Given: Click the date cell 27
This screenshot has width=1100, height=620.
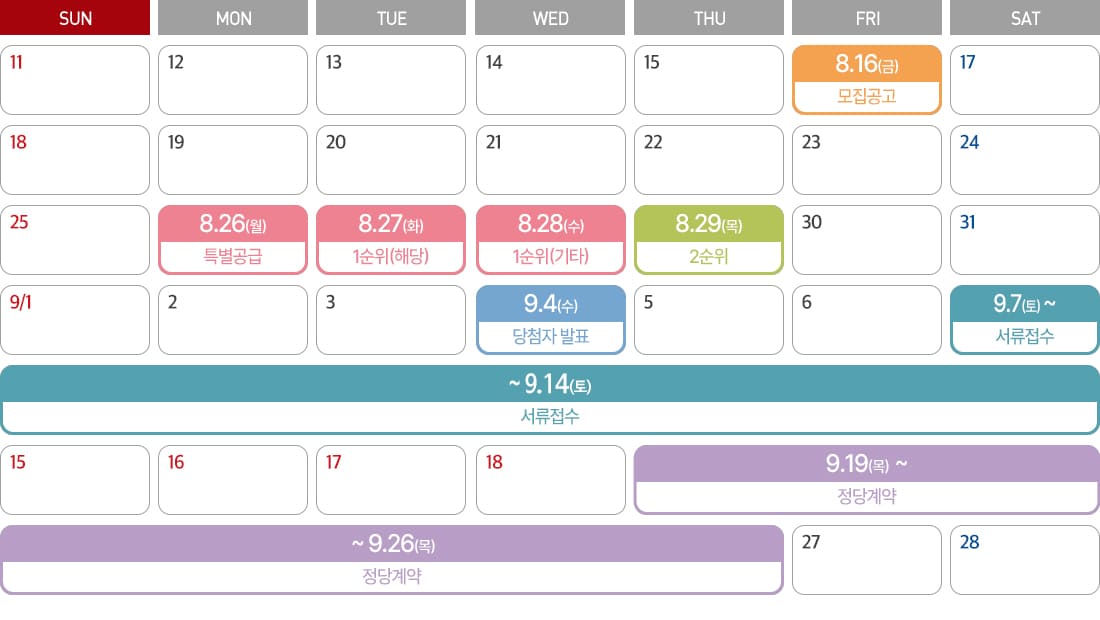Looking at the screenshot, I should (x=866, y=560).
